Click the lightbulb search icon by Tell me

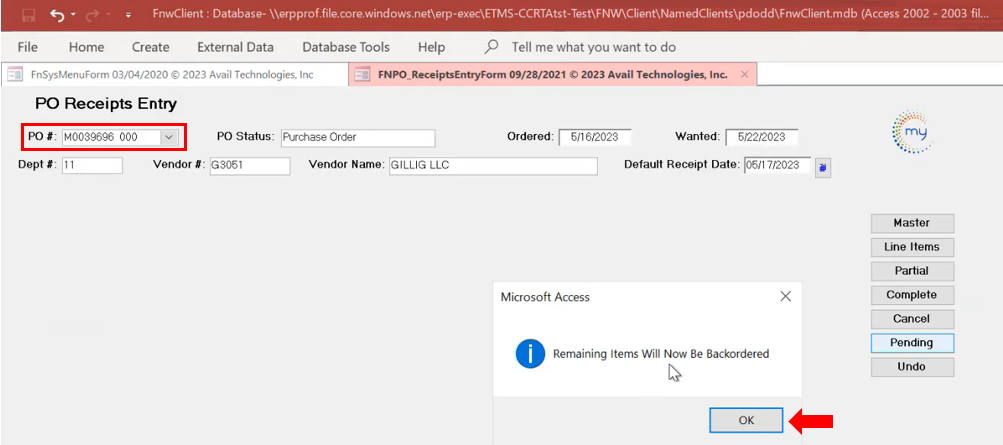point(491,47)
